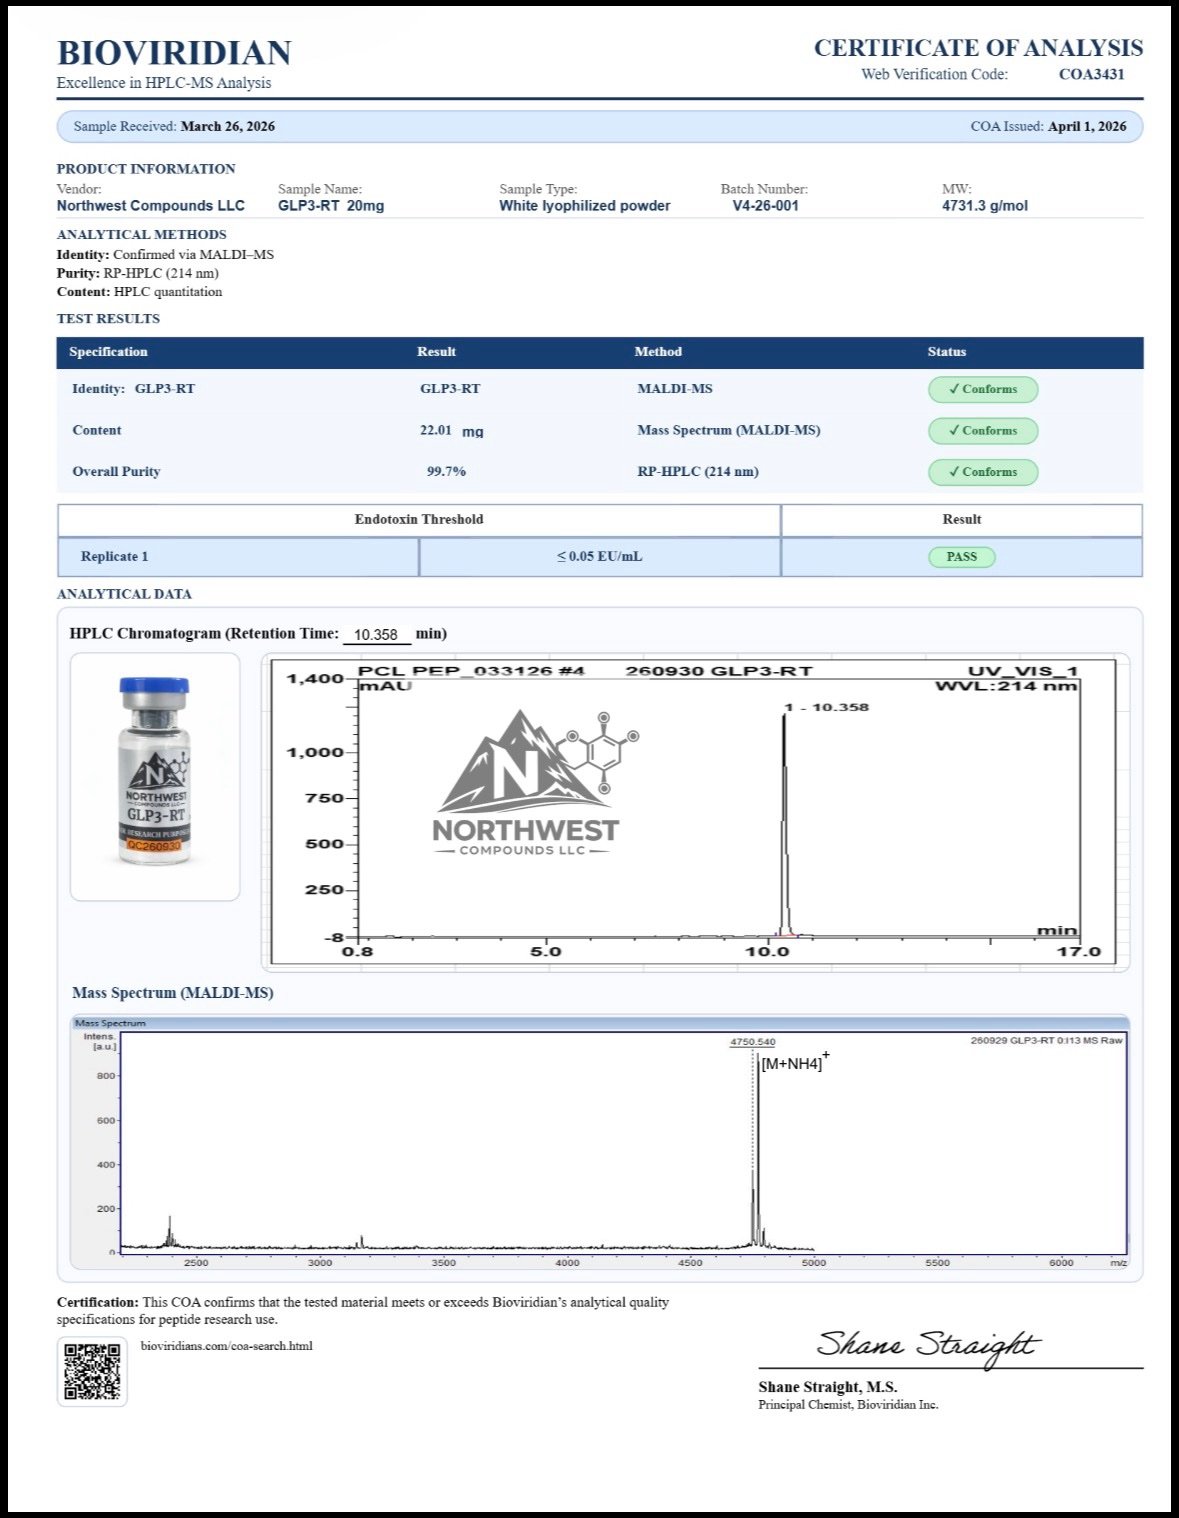Click the Overall Purity Conforms badge
1179x1518 pixels.
[x=982, y=472]
